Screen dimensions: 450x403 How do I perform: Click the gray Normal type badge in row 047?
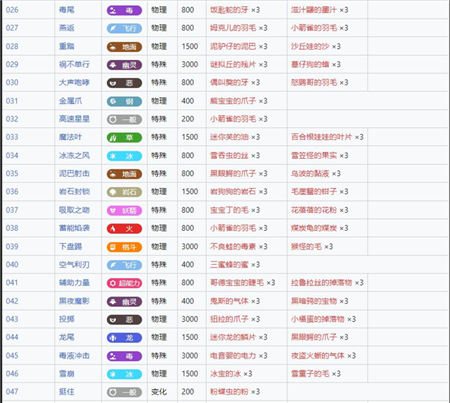point(124,392)
